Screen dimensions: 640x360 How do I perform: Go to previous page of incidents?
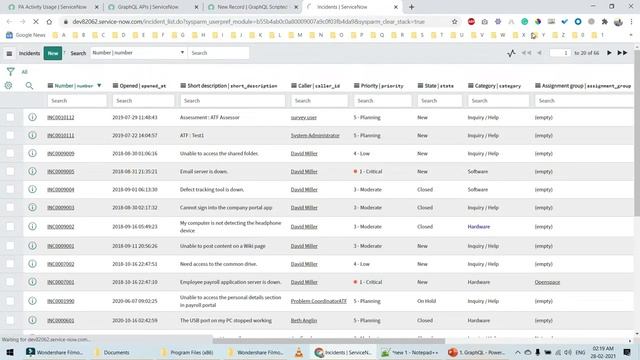pyautogui.click(x=540, y=53)
